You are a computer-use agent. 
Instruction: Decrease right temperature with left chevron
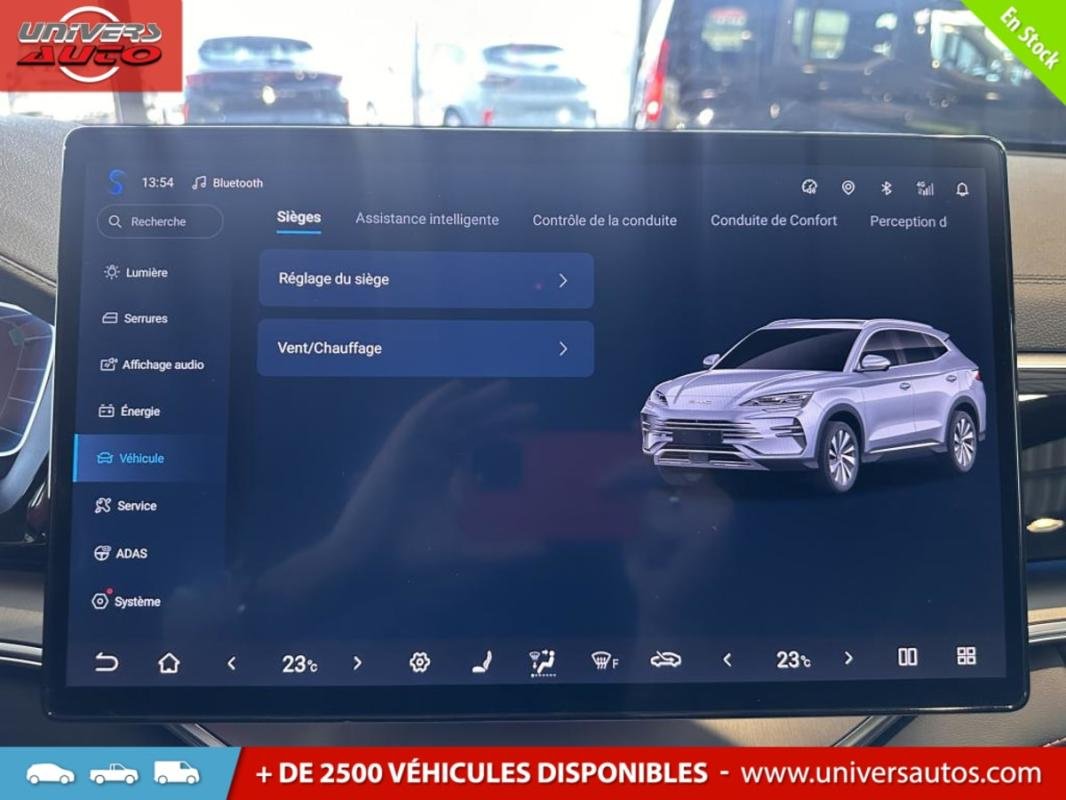[x=727, y=659]
